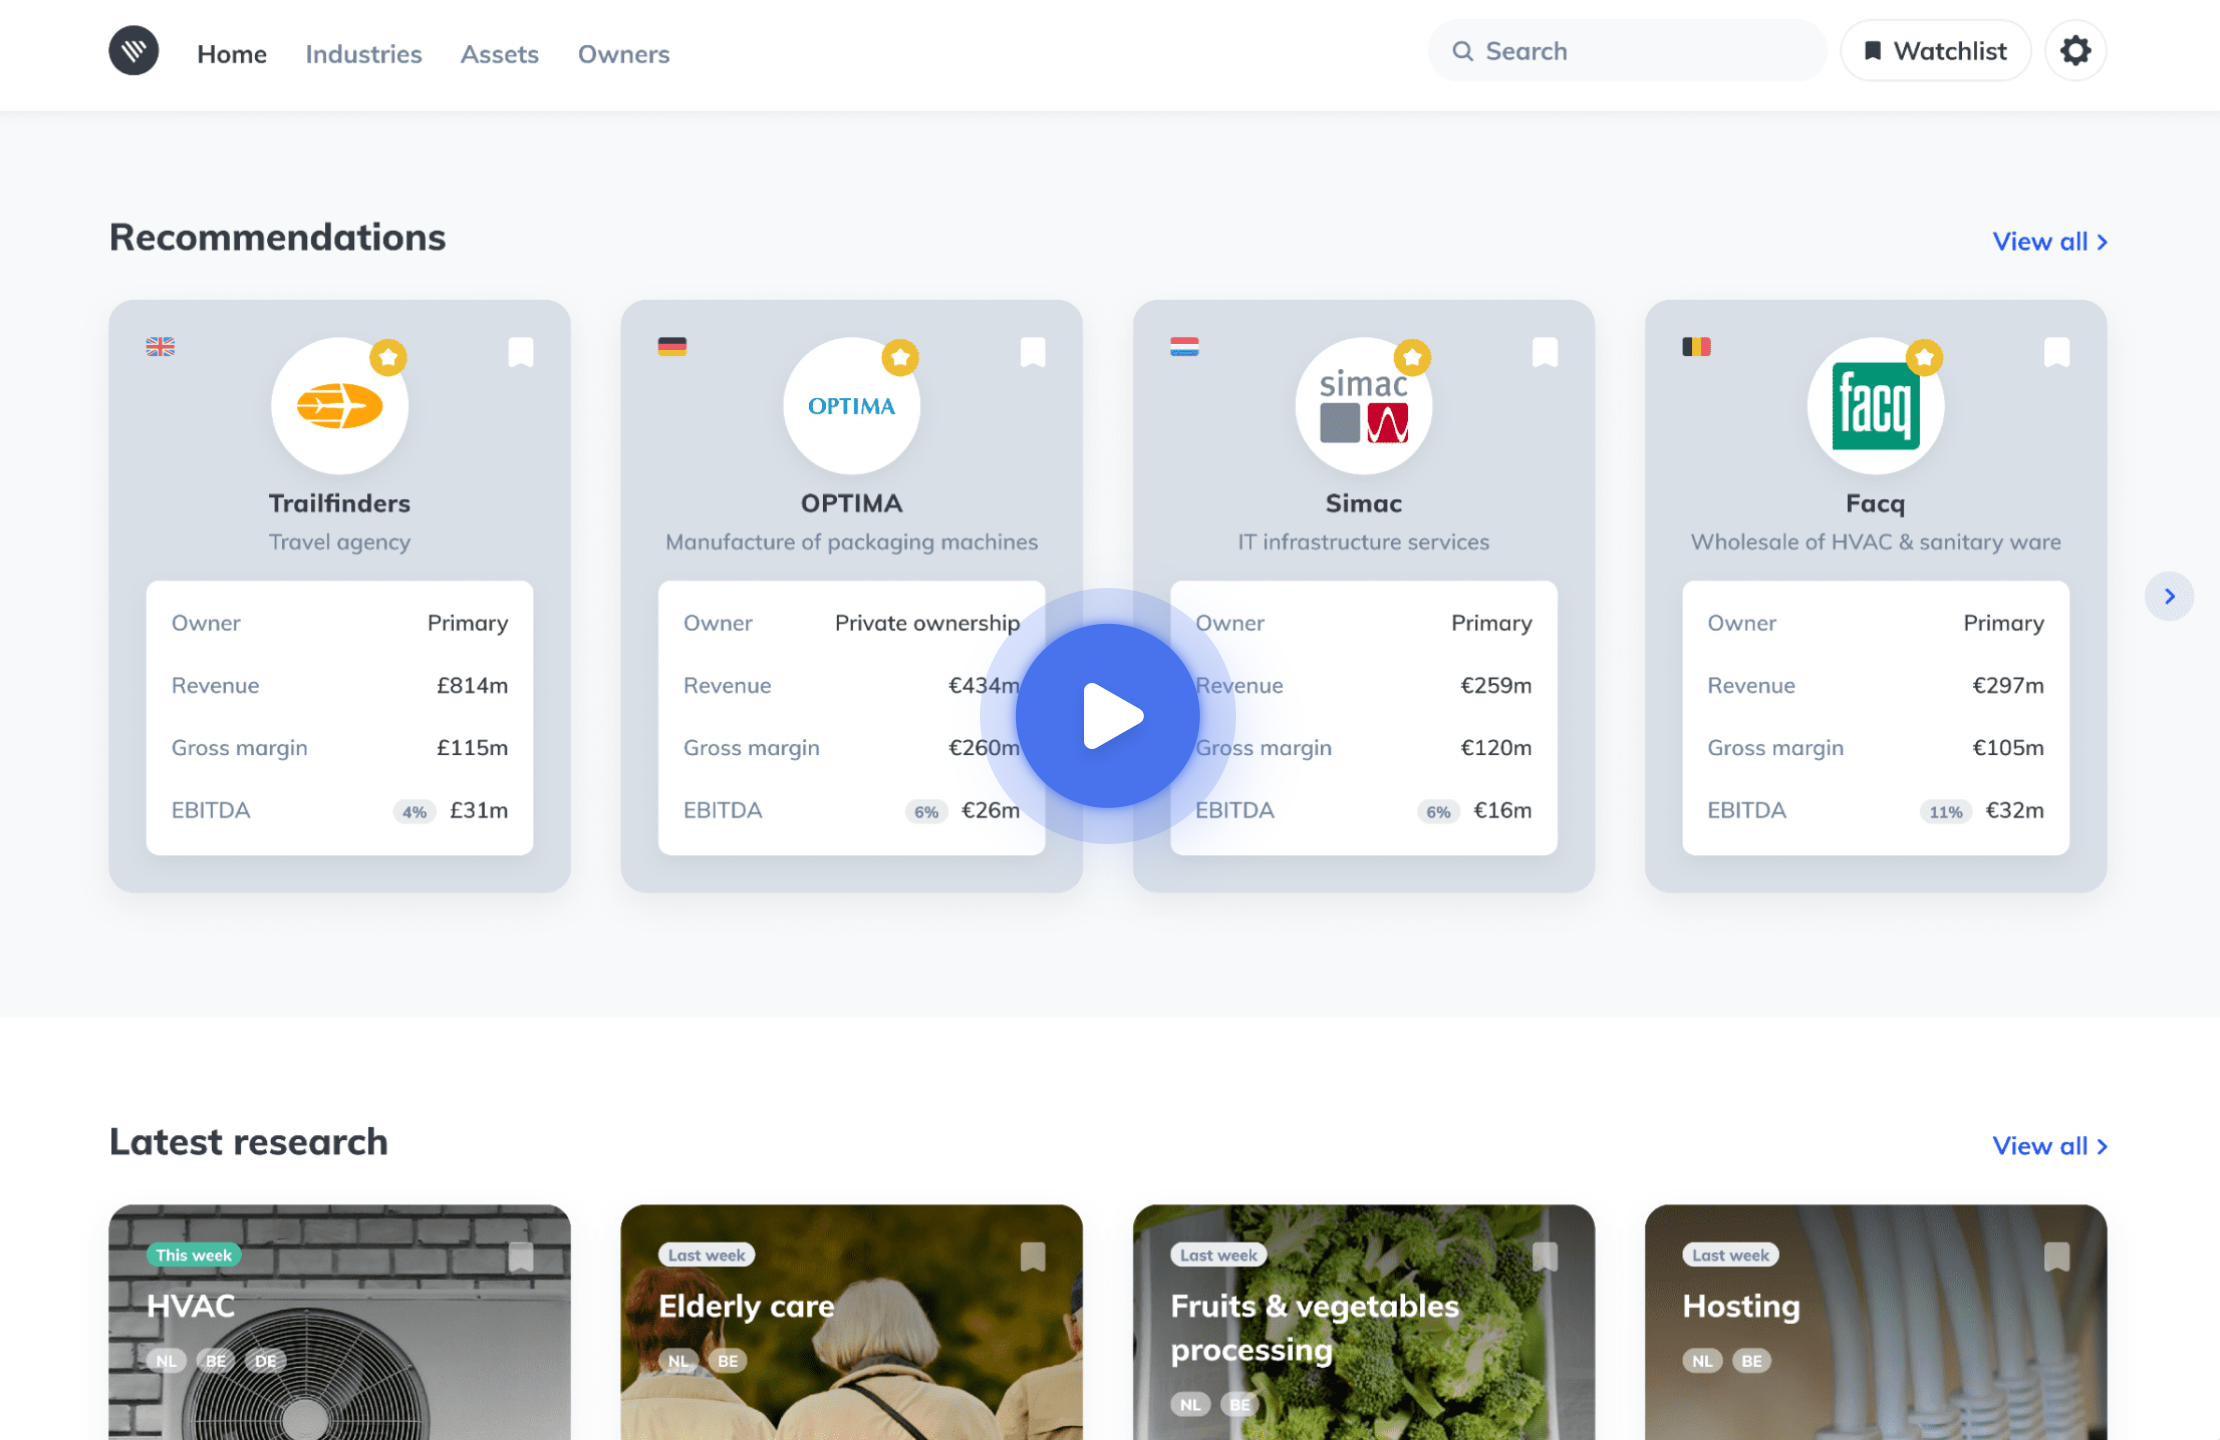Viewport: 2220px width, 1440px height.
Task: Click Wholesale of HVAC & sanitary ware
Action: pyautogui.click(x=1876, y=542)
